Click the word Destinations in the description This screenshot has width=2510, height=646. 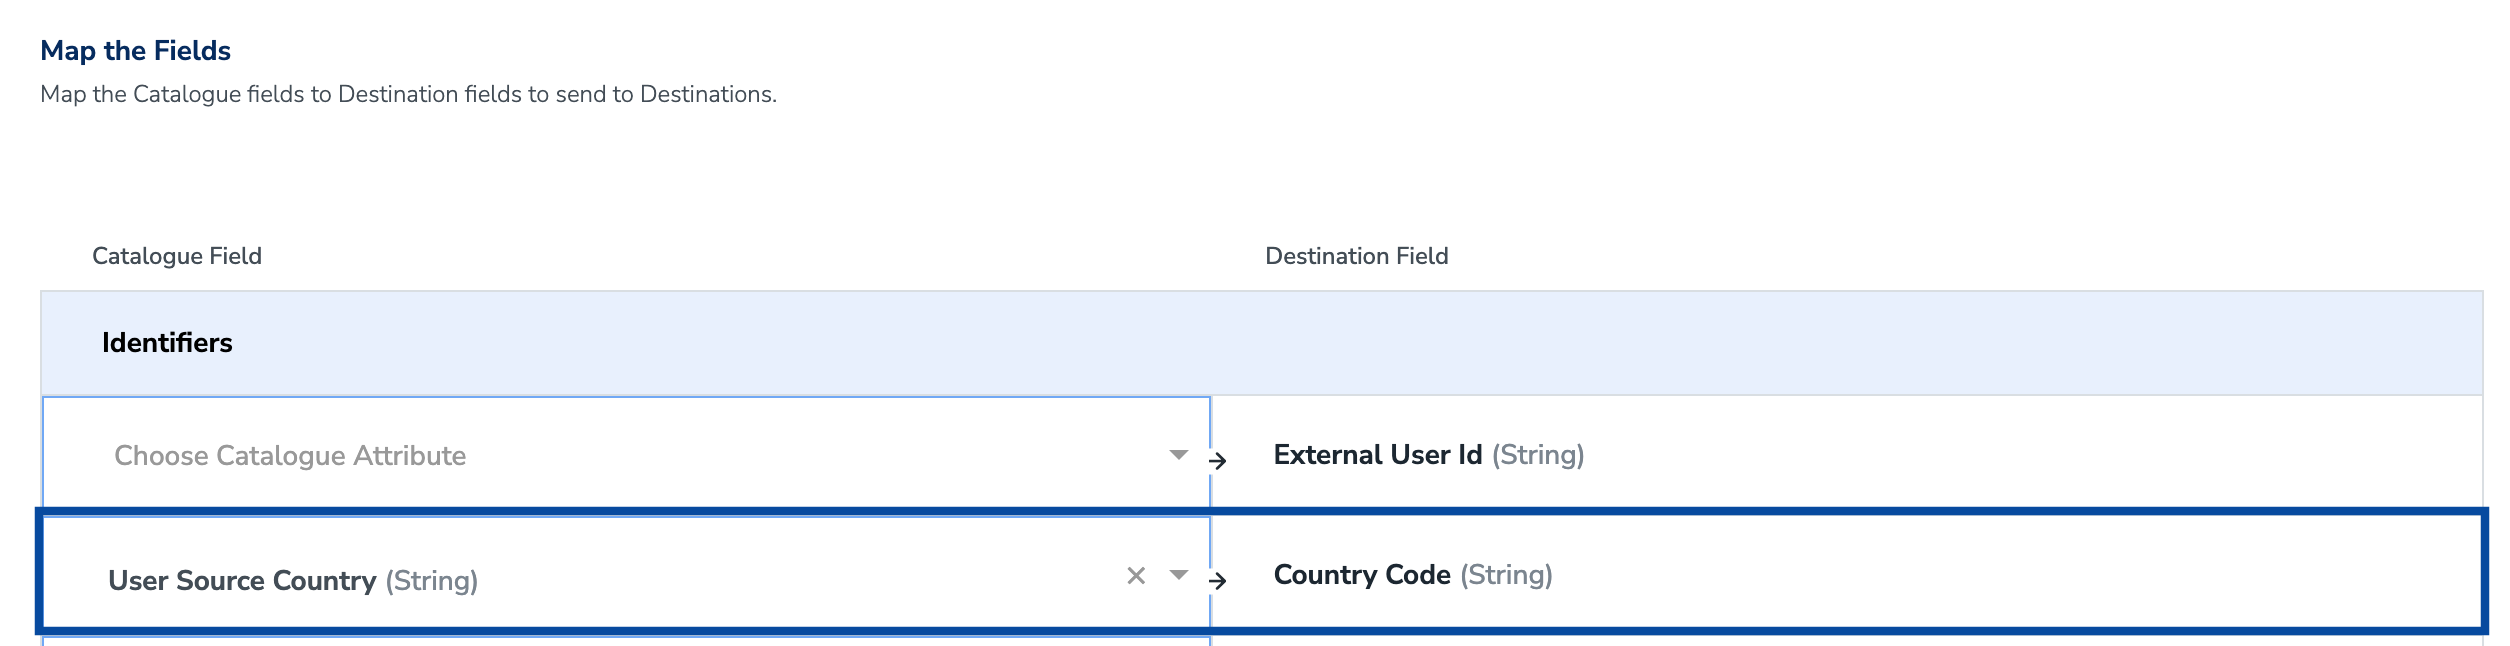[706, 94]
